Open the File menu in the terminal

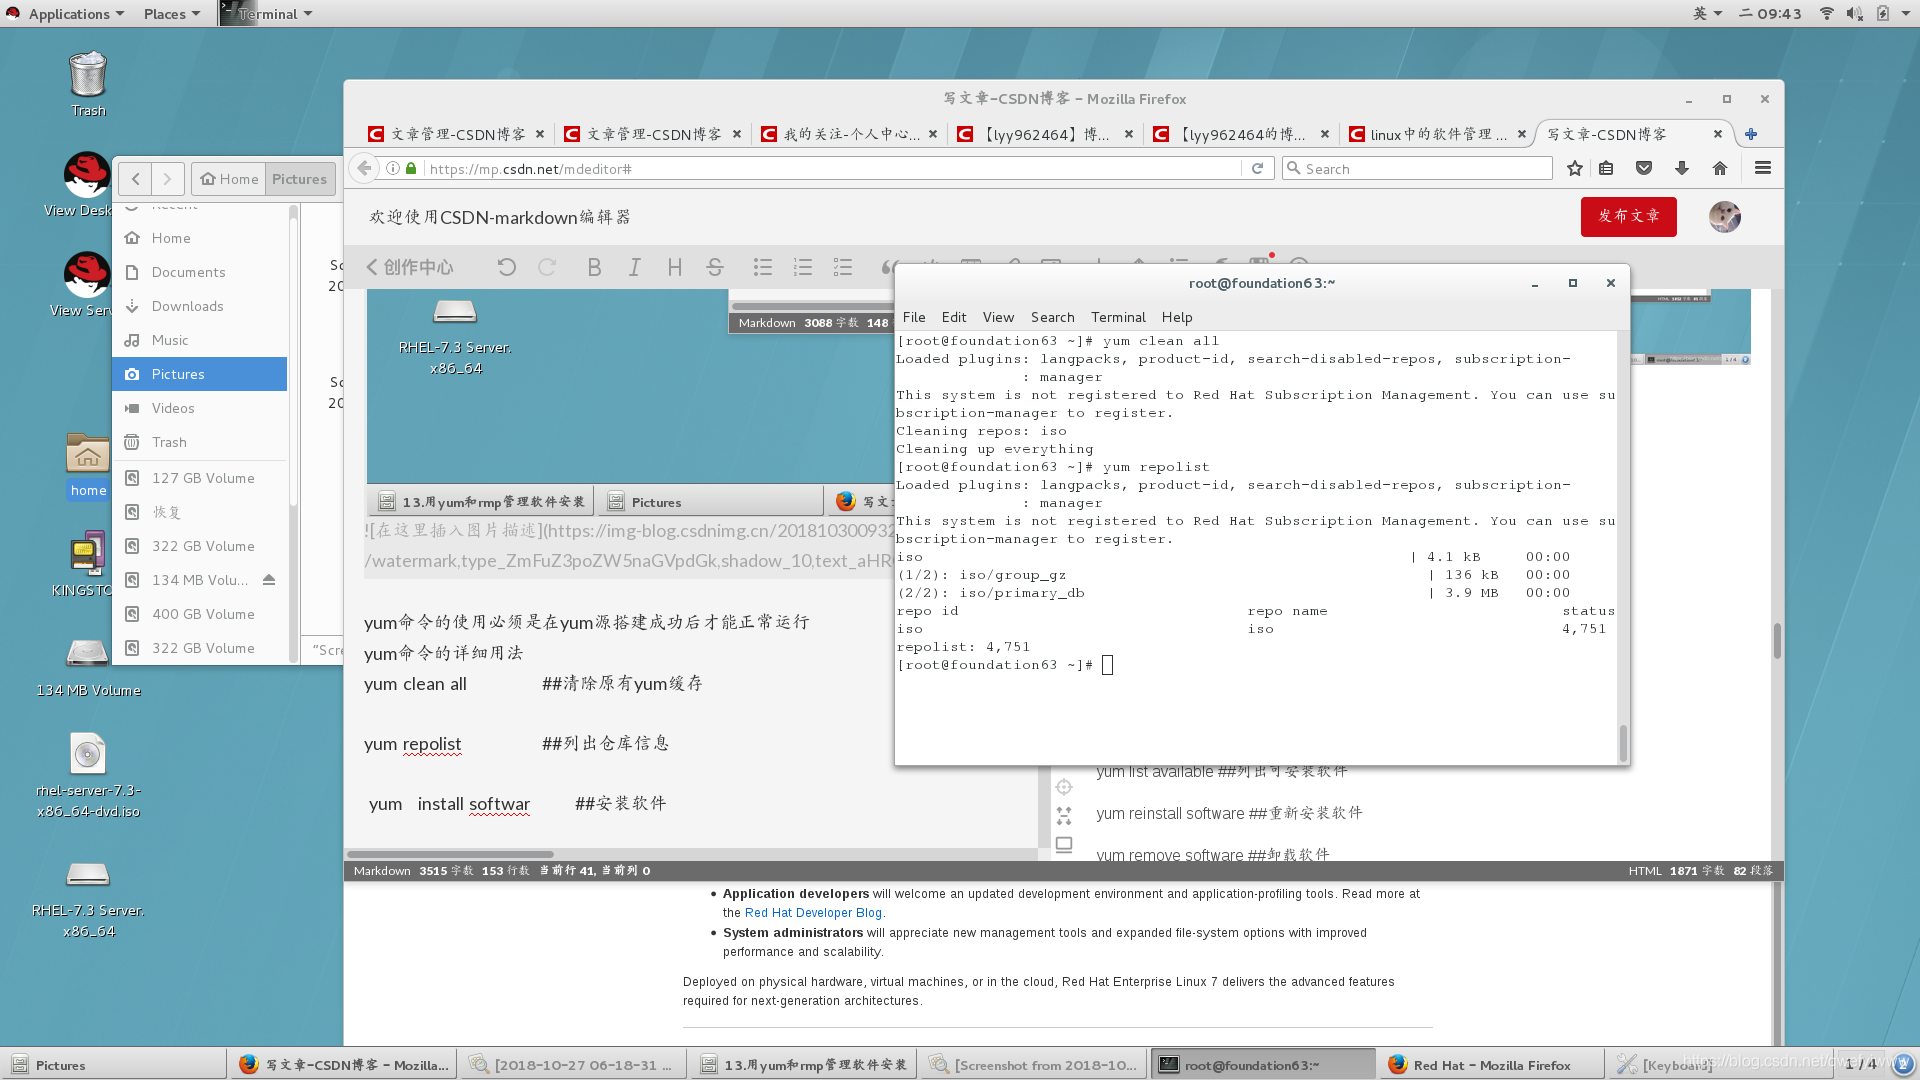coord(914,317)
